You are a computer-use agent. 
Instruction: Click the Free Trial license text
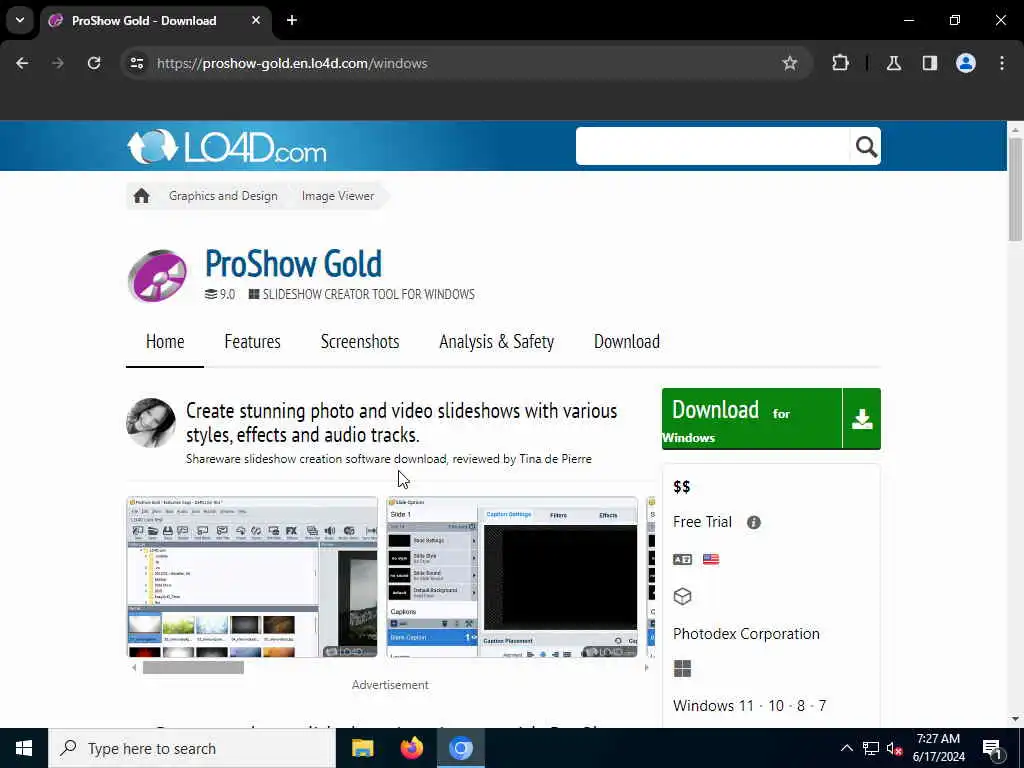point(702,522)
